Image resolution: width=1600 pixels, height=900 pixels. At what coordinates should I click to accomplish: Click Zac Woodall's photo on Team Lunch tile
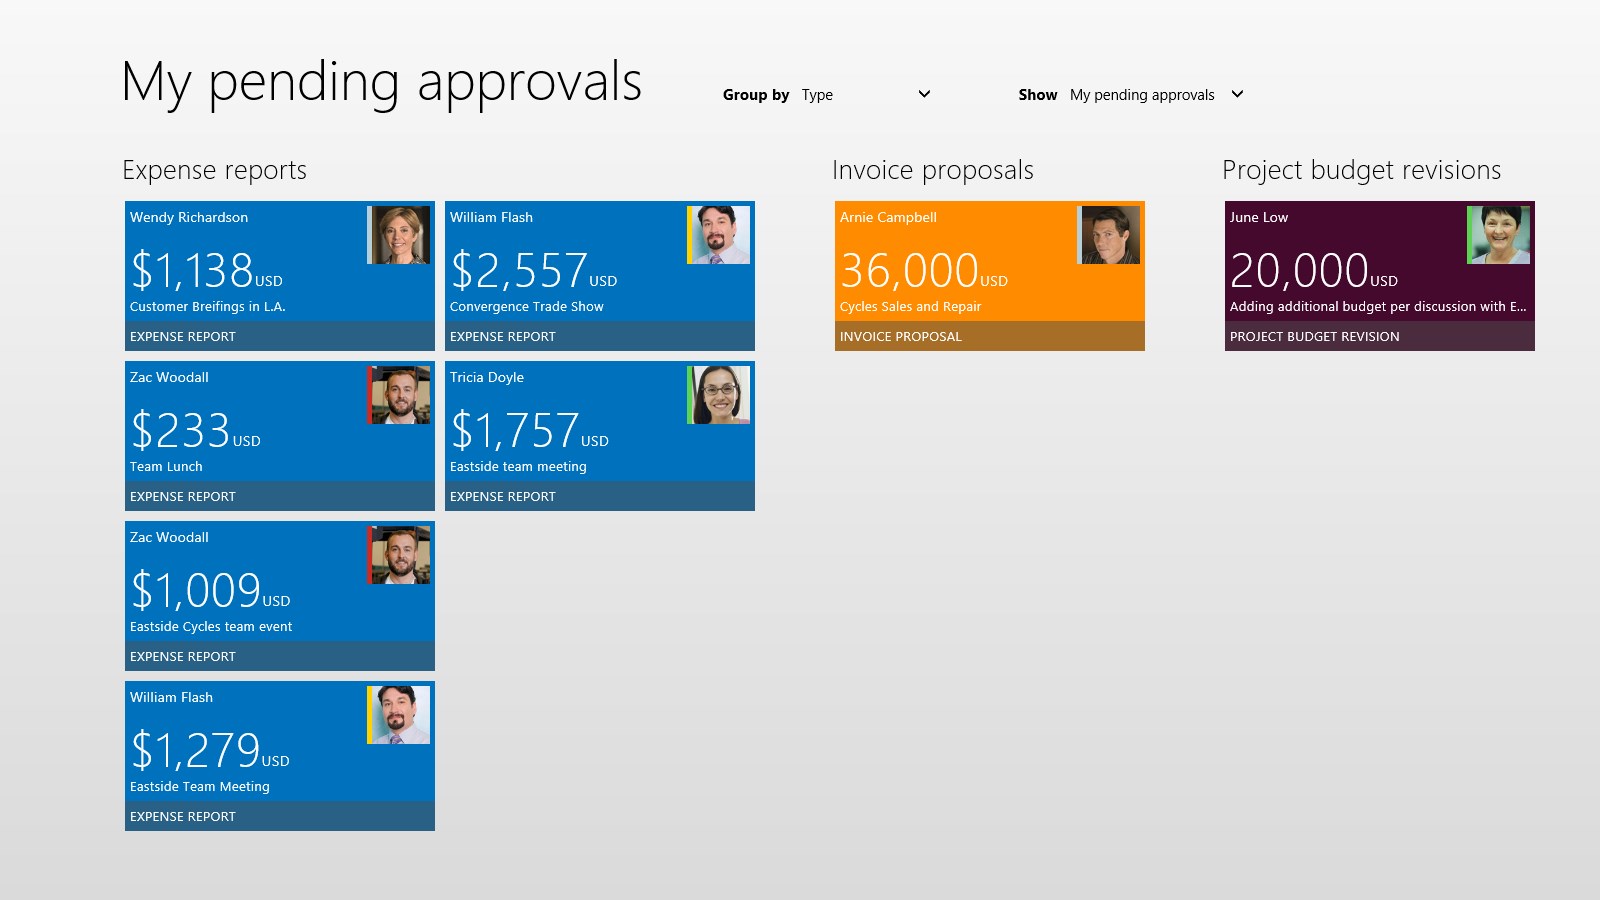click(399, 395)
